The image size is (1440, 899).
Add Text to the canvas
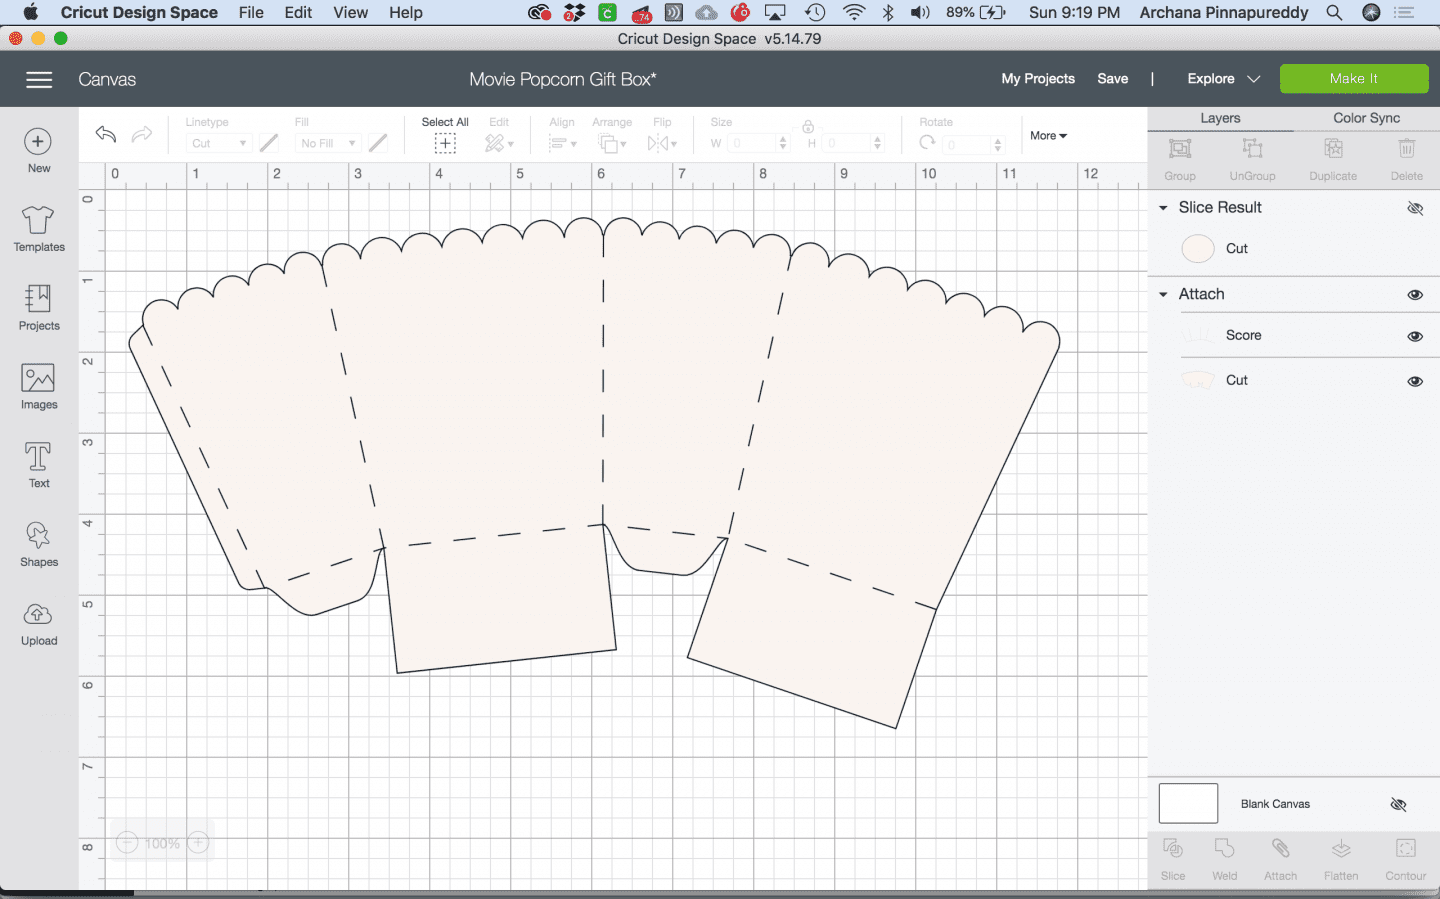pos(39,465)
